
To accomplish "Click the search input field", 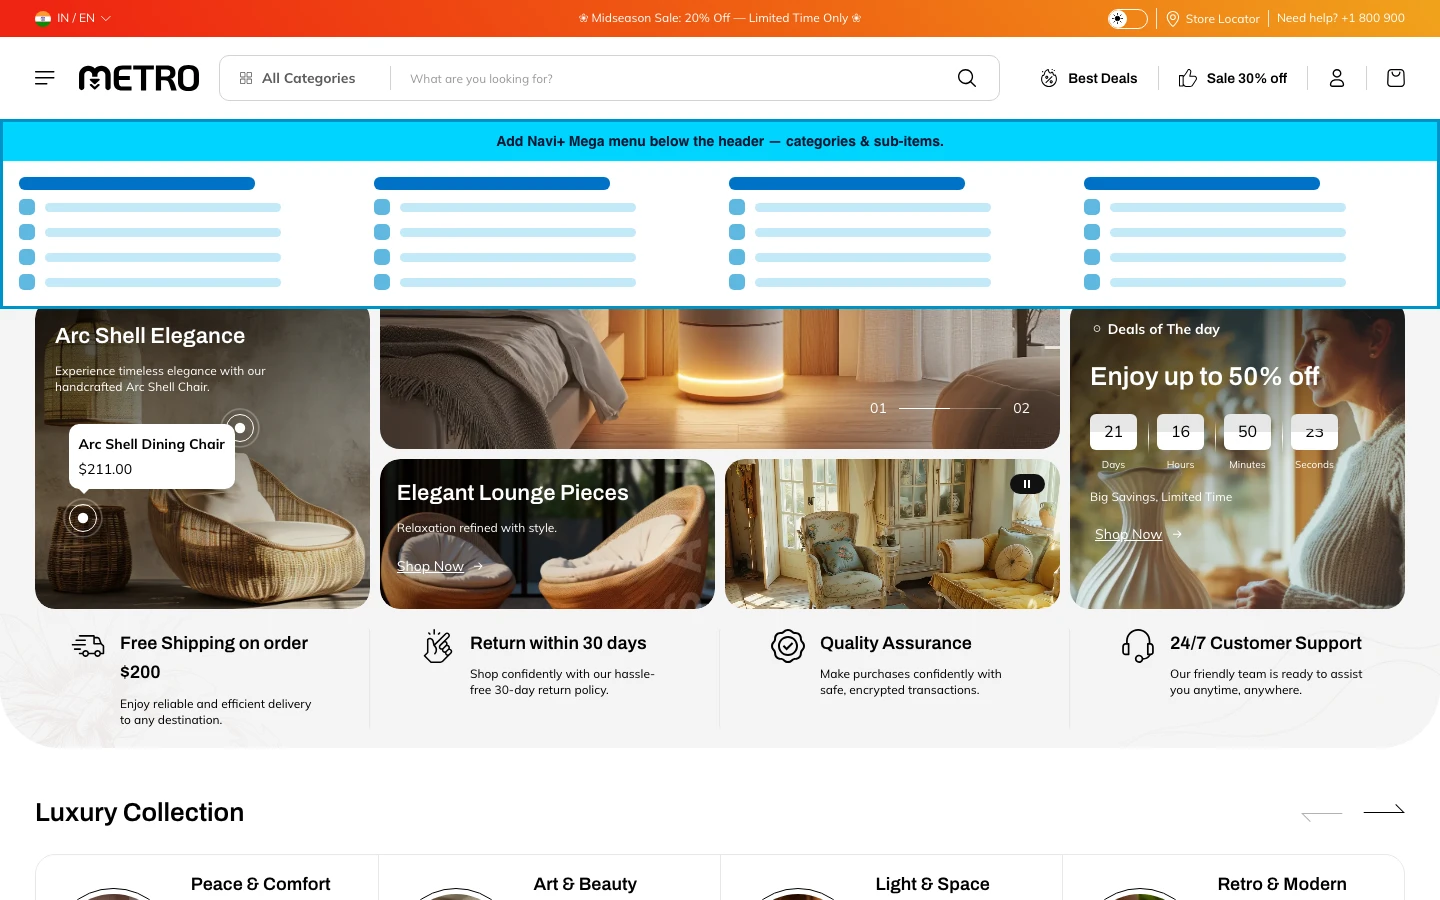I will pos(670,78).
